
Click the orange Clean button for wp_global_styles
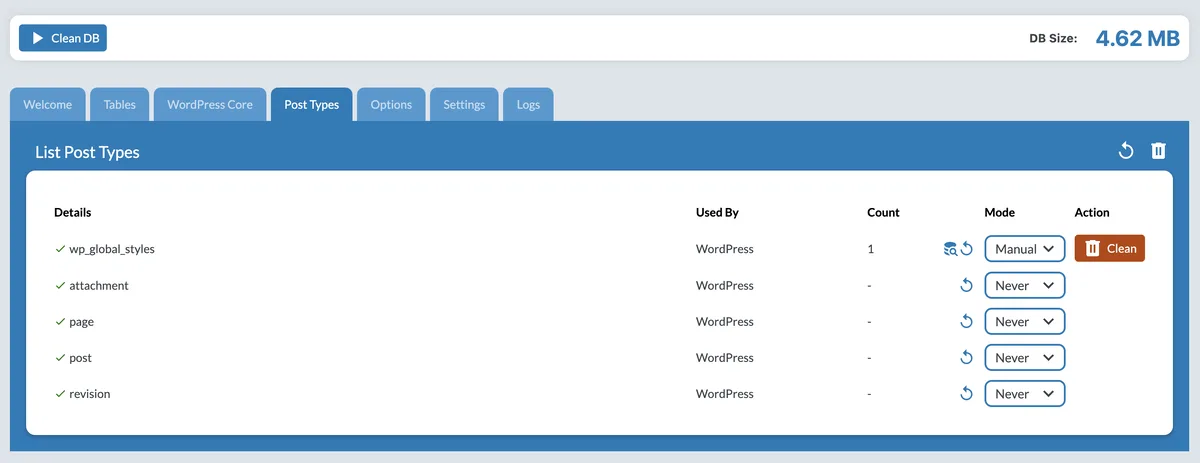pyautogui.click(x=1110, y=248)
